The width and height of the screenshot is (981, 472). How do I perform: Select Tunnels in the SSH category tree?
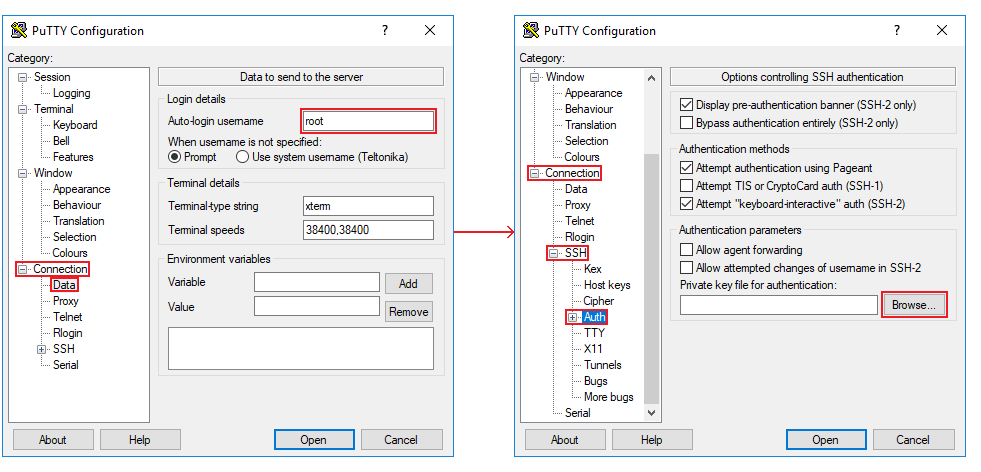click(603, 365)
